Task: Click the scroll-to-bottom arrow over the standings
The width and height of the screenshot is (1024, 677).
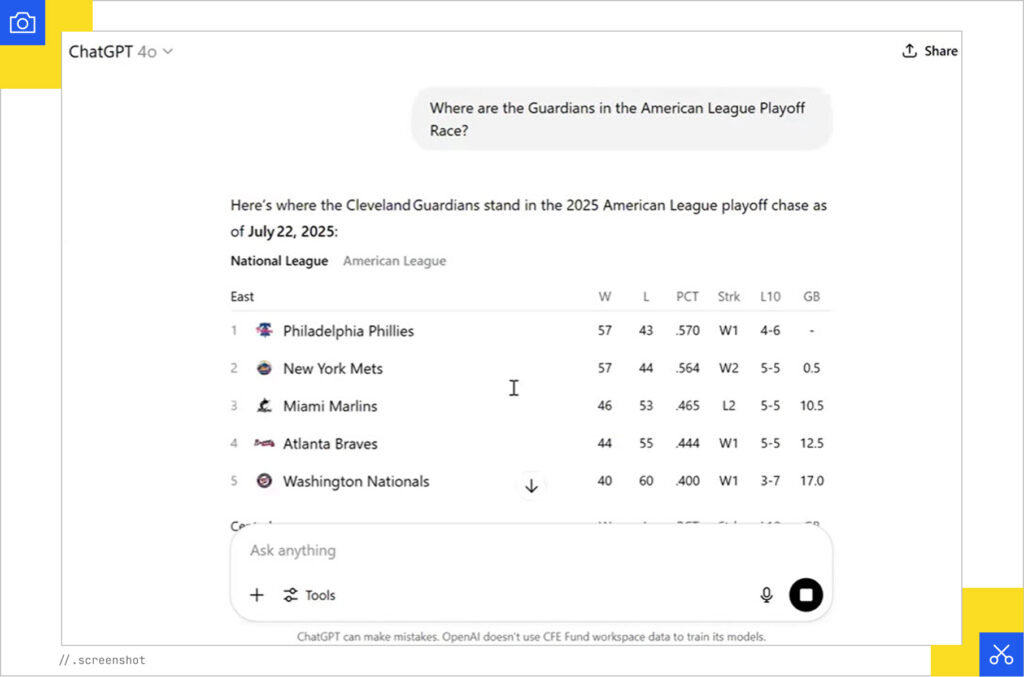Action: (x=531, y=485)
